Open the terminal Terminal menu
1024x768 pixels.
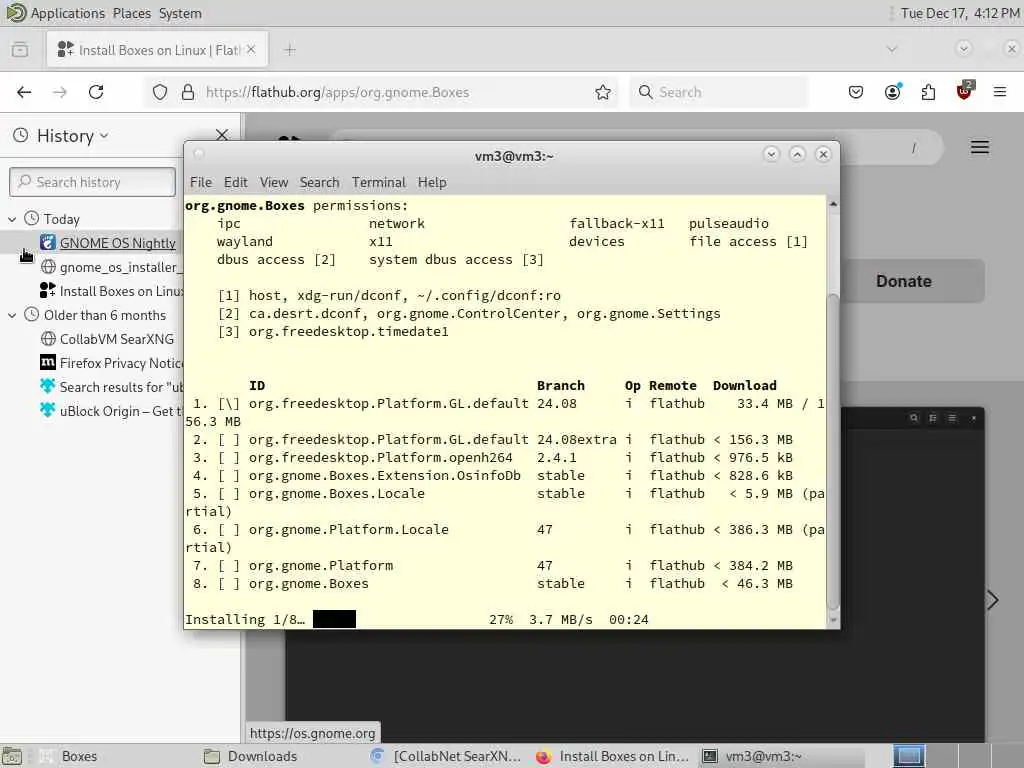pyautogui.click(x=379, y=182)
